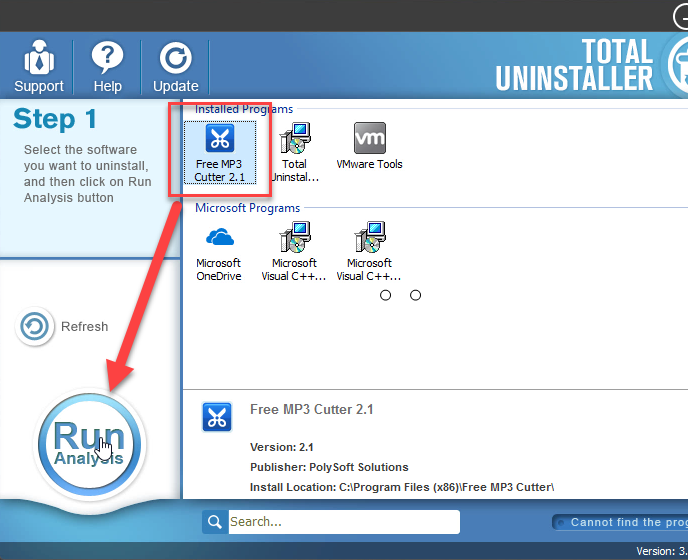
Task: Select the Total Uninstaller program icon
Action: coord(294,152)
